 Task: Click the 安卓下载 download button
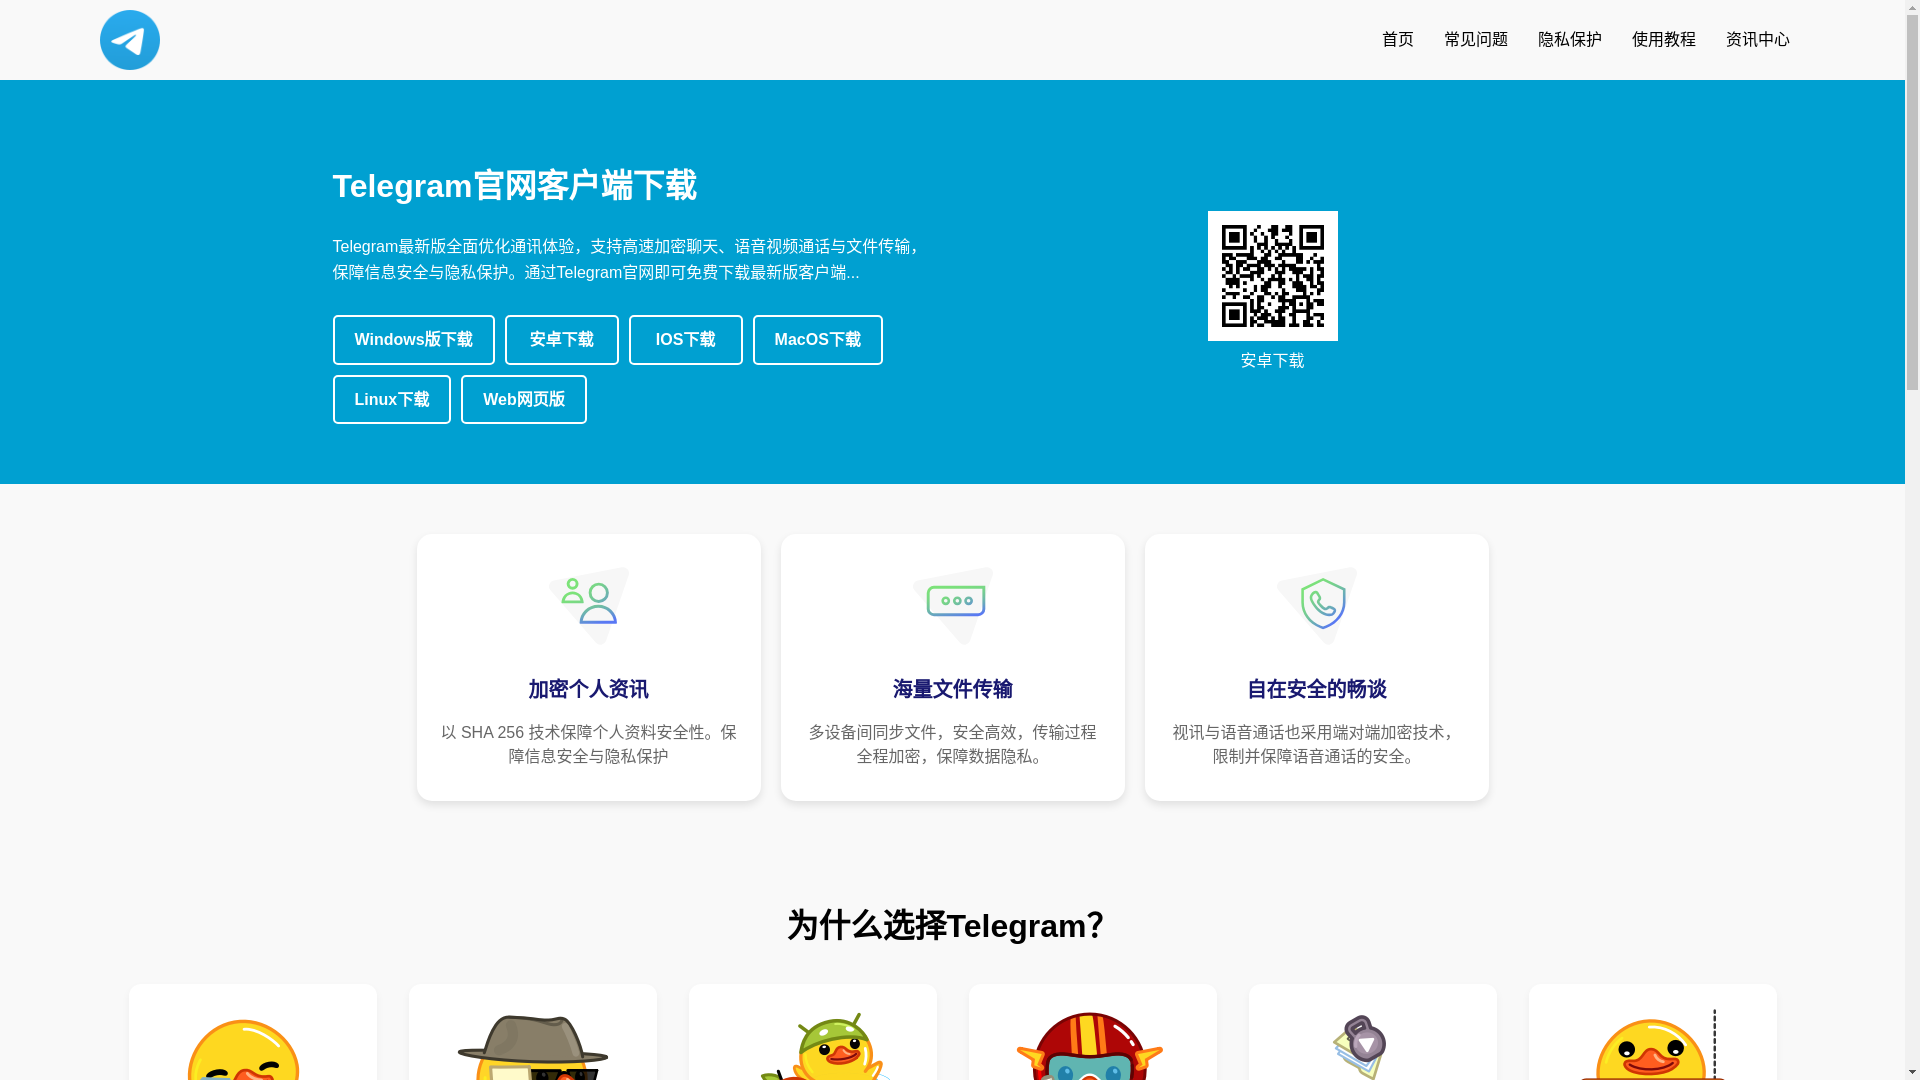click(561, 340)
